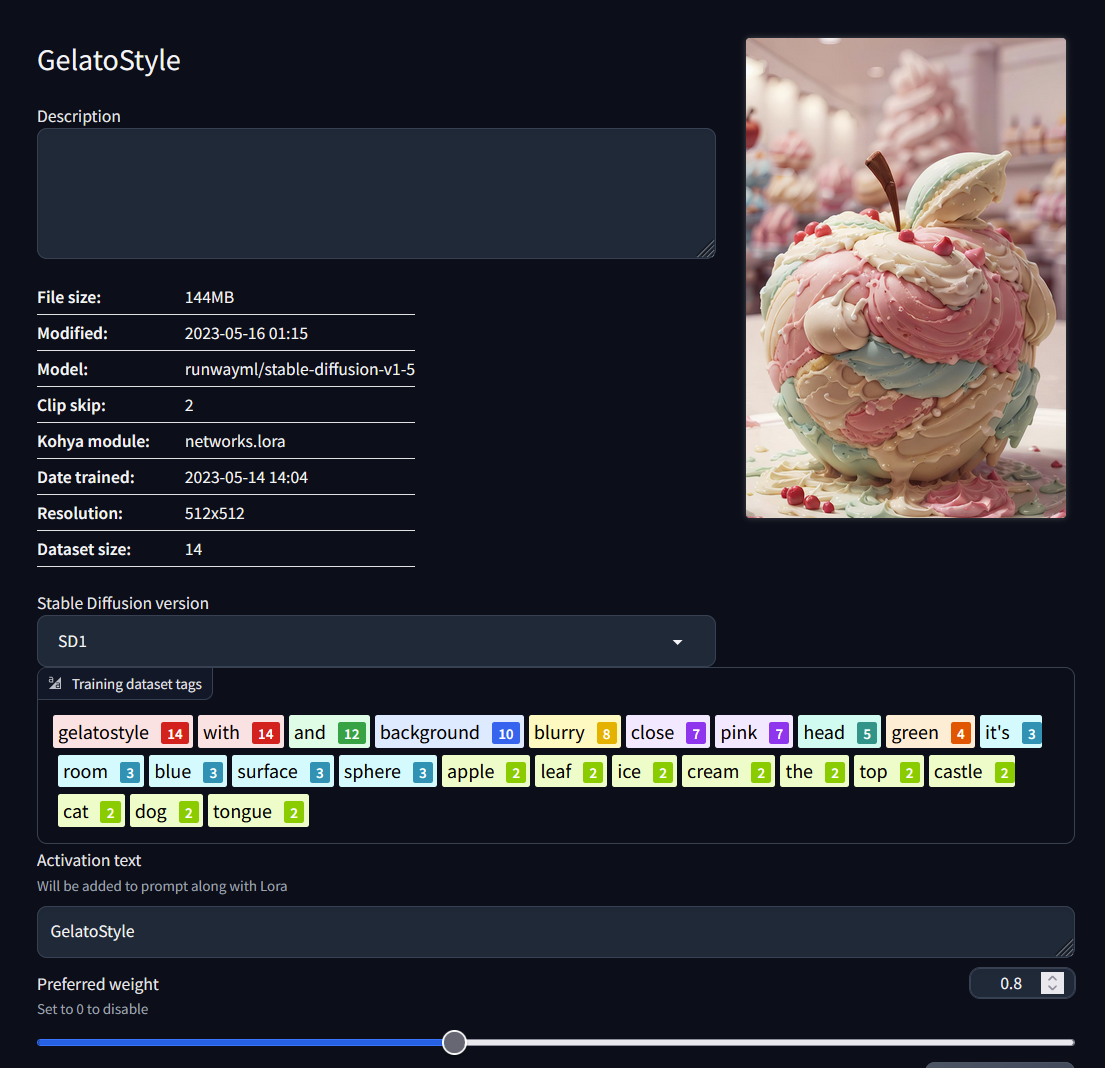Click the preferred weight slider handle

click(454, 1042)
